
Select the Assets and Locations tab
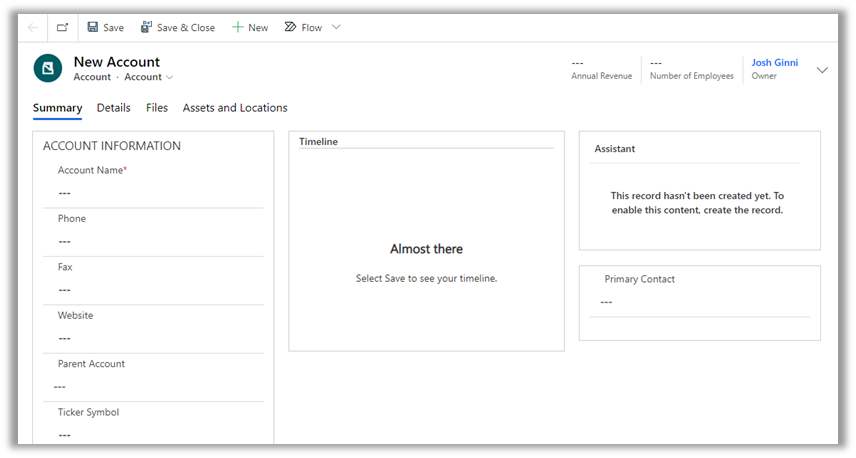point(235,108)
